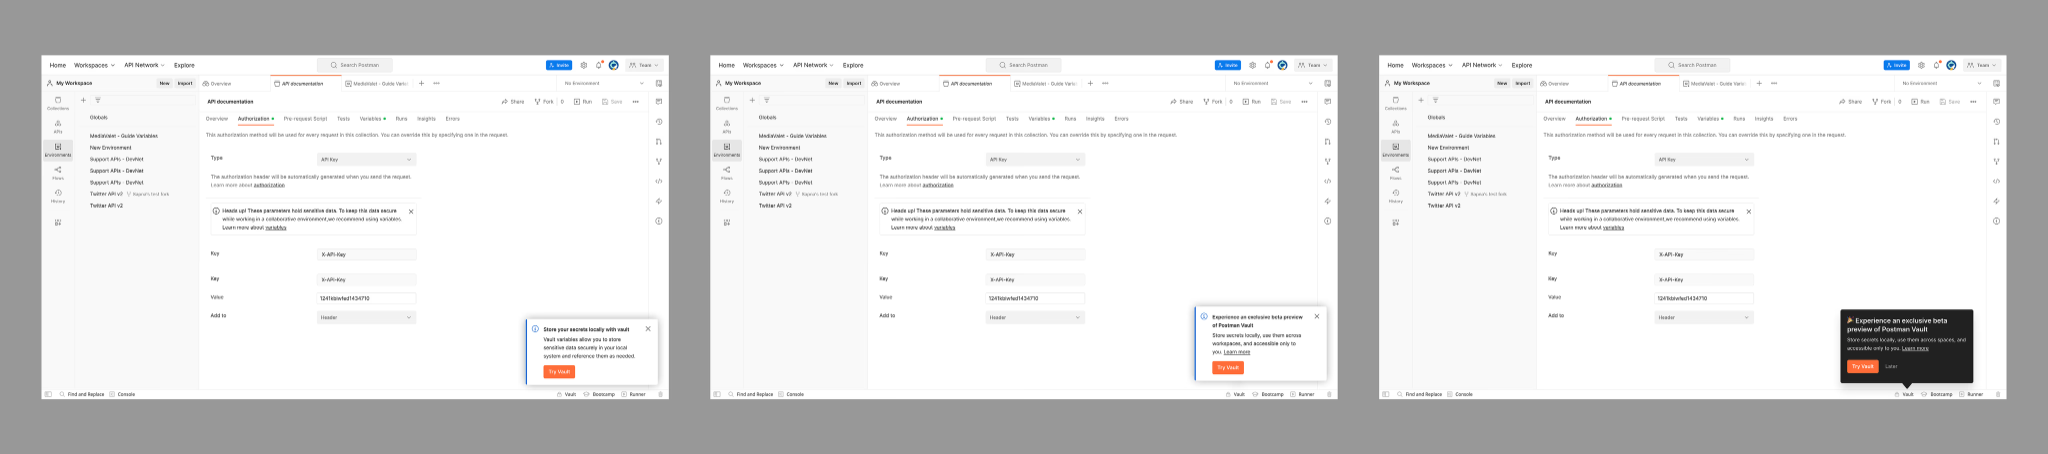Open the Type 'API Key' dropdown in left window
Viewport: 2048px width, 454px height.
click(366, 159)
